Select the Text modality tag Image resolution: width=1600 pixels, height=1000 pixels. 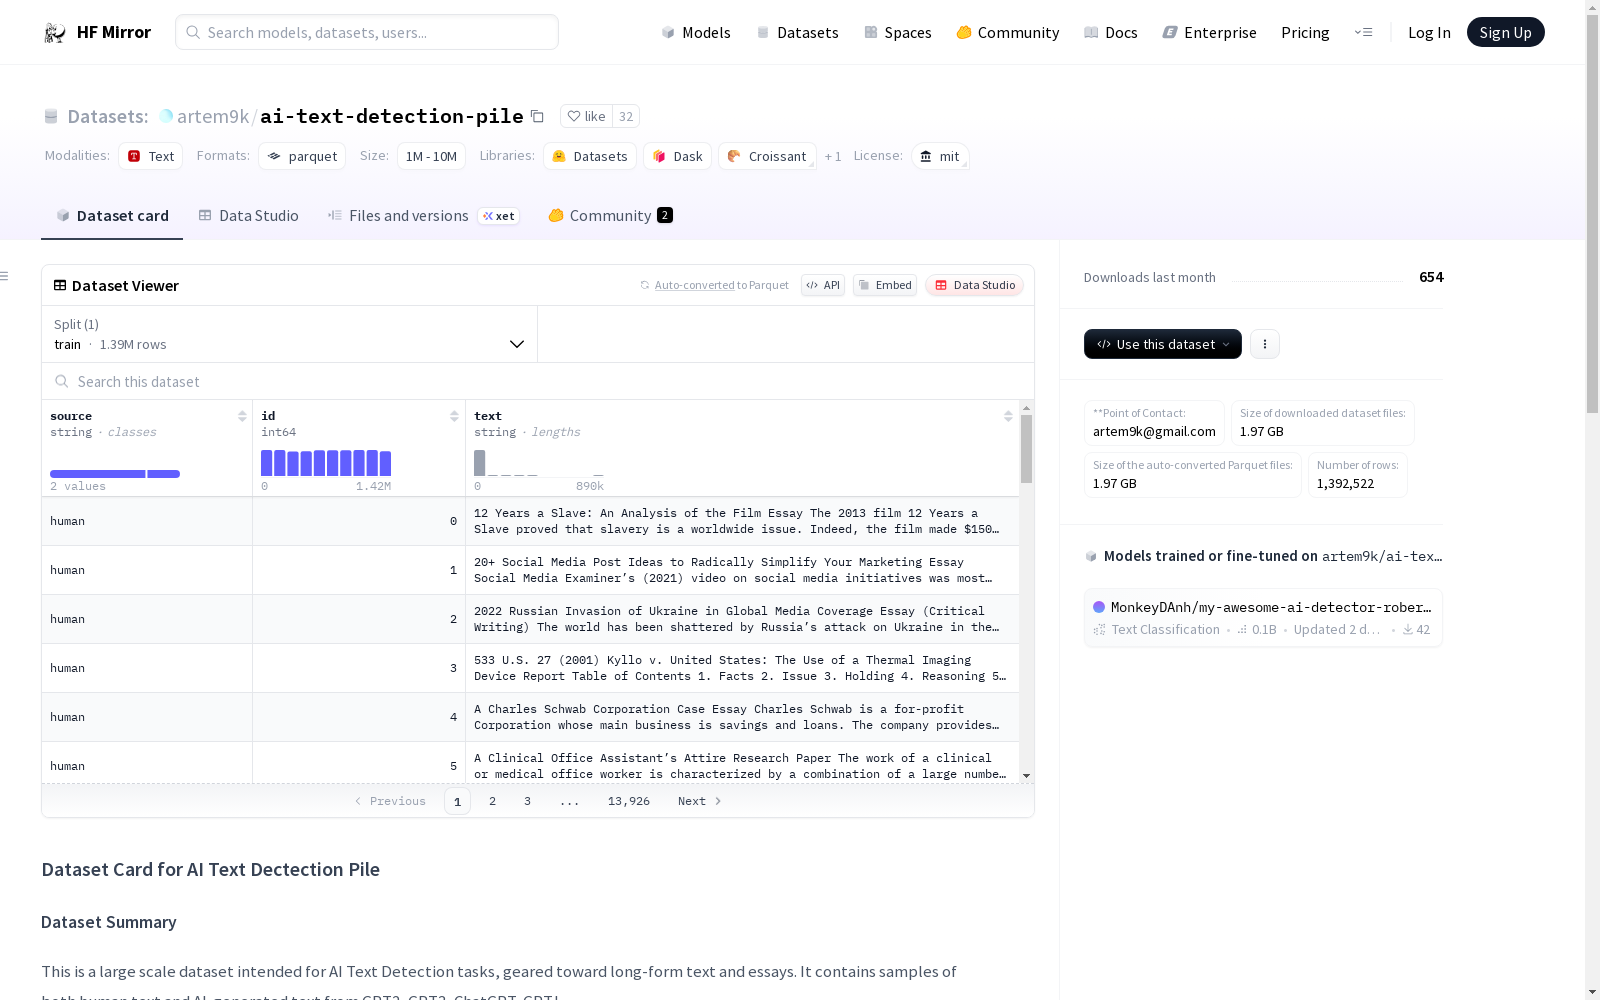tap(151, 156)
